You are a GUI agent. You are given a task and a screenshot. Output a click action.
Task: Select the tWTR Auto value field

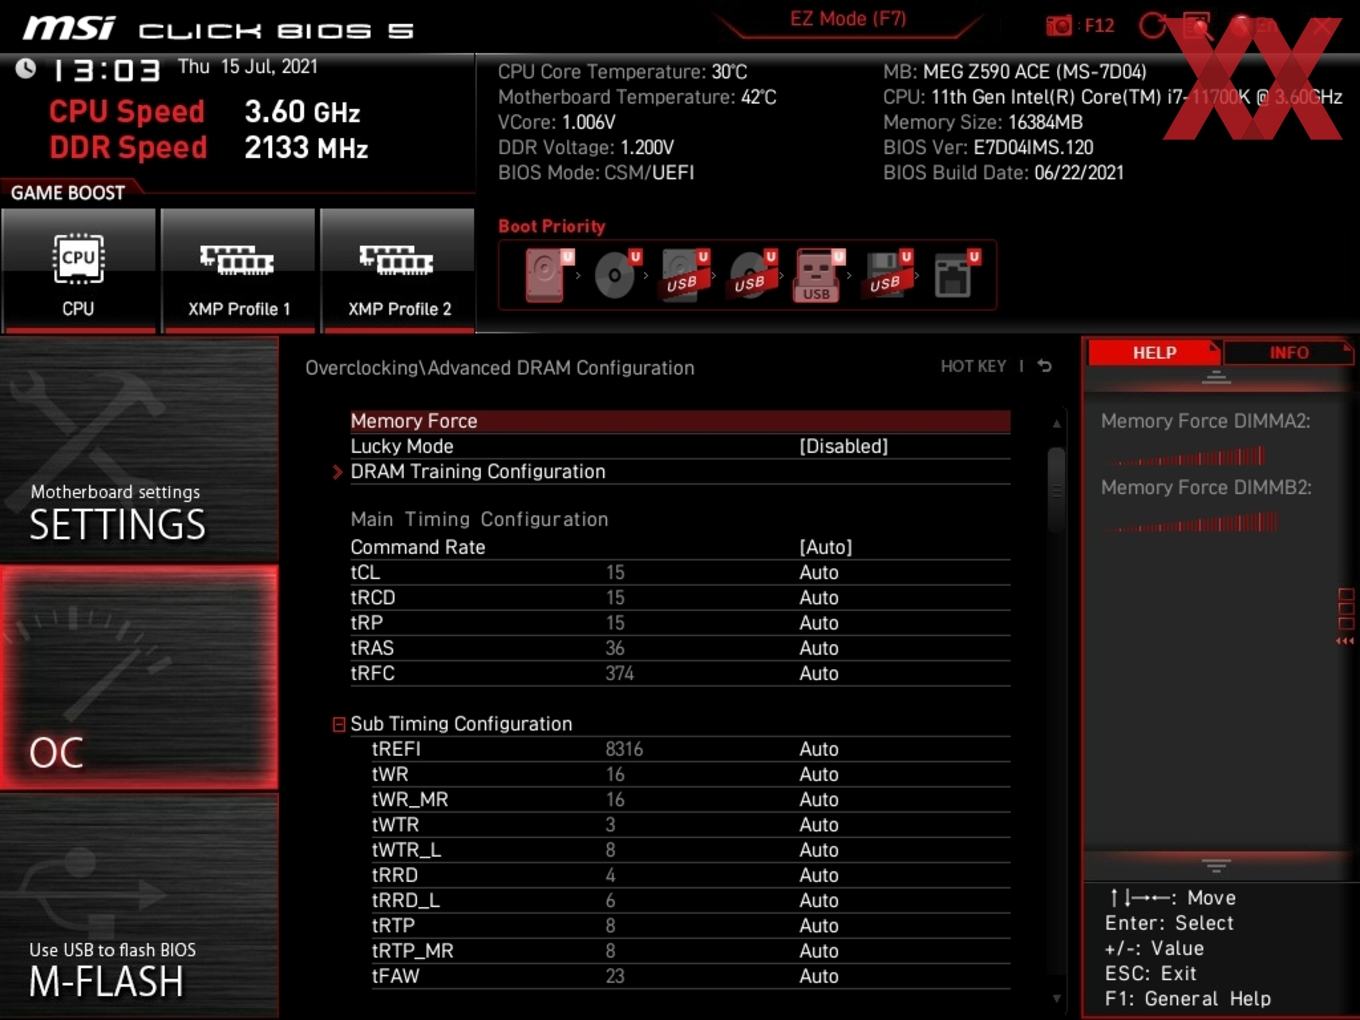click(x=818, y=825)
